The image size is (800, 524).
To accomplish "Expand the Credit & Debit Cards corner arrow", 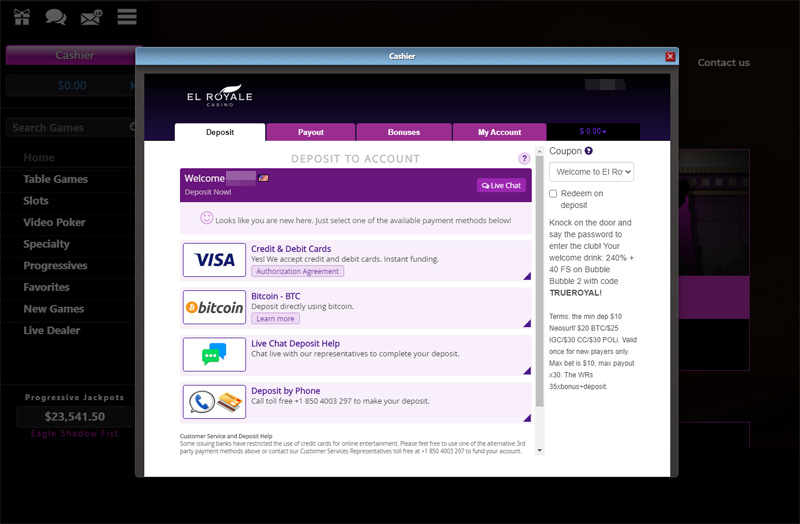I will tap(527, 276).
